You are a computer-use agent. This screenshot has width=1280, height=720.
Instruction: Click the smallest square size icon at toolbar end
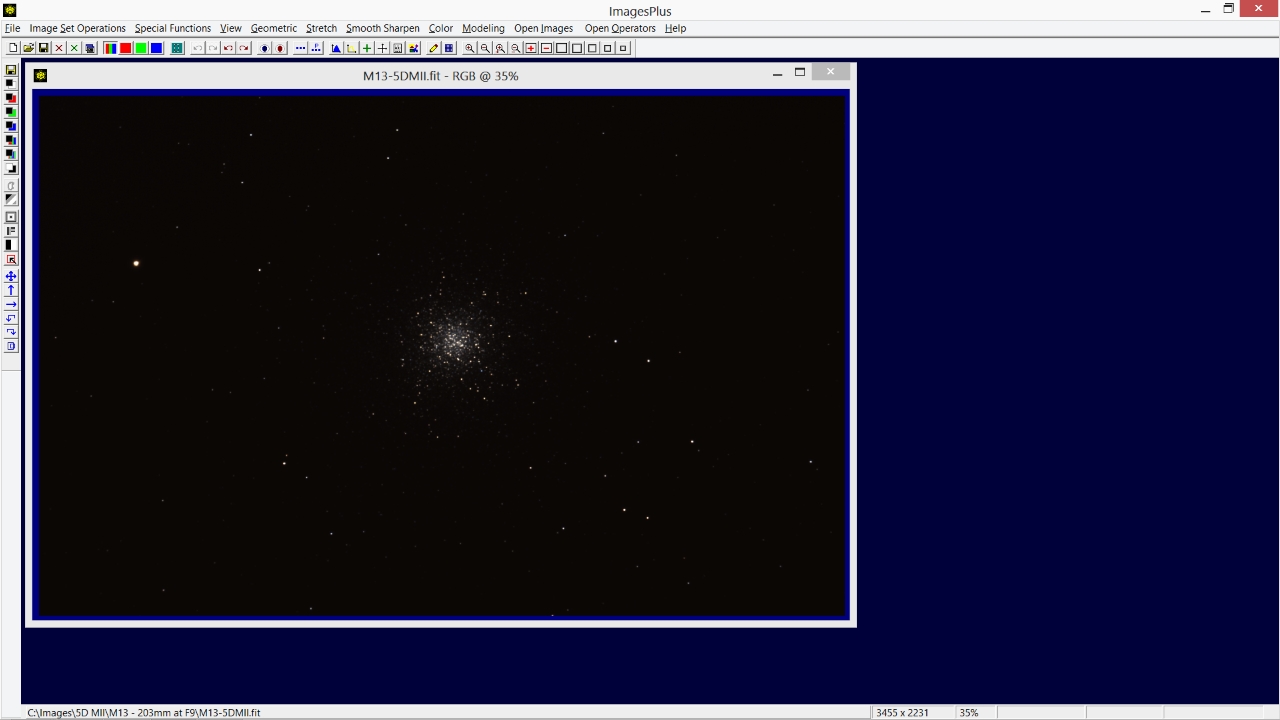(x=623, y=48)
